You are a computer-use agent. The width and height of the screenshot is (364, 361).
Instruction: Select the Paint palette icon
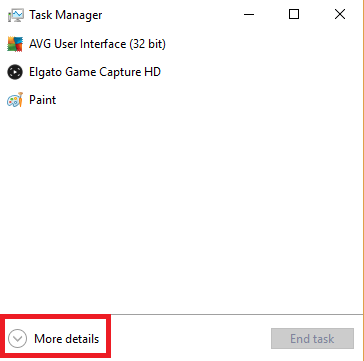point(15,100)
